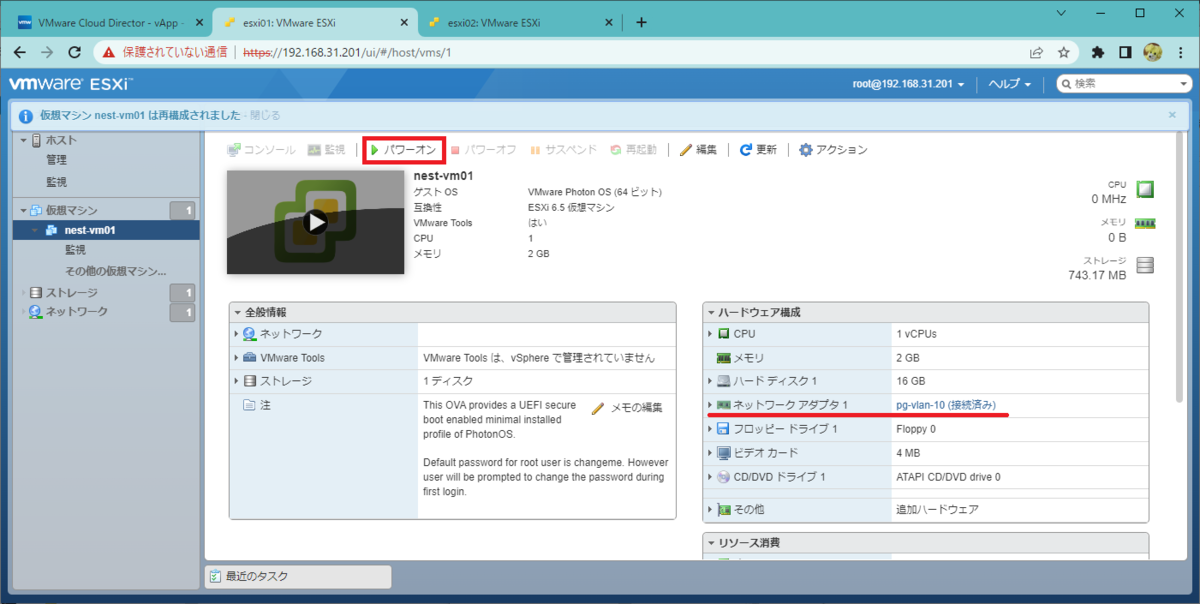Bookmark the page with the star icon

pyautogui.click(x=1064, y=52)
